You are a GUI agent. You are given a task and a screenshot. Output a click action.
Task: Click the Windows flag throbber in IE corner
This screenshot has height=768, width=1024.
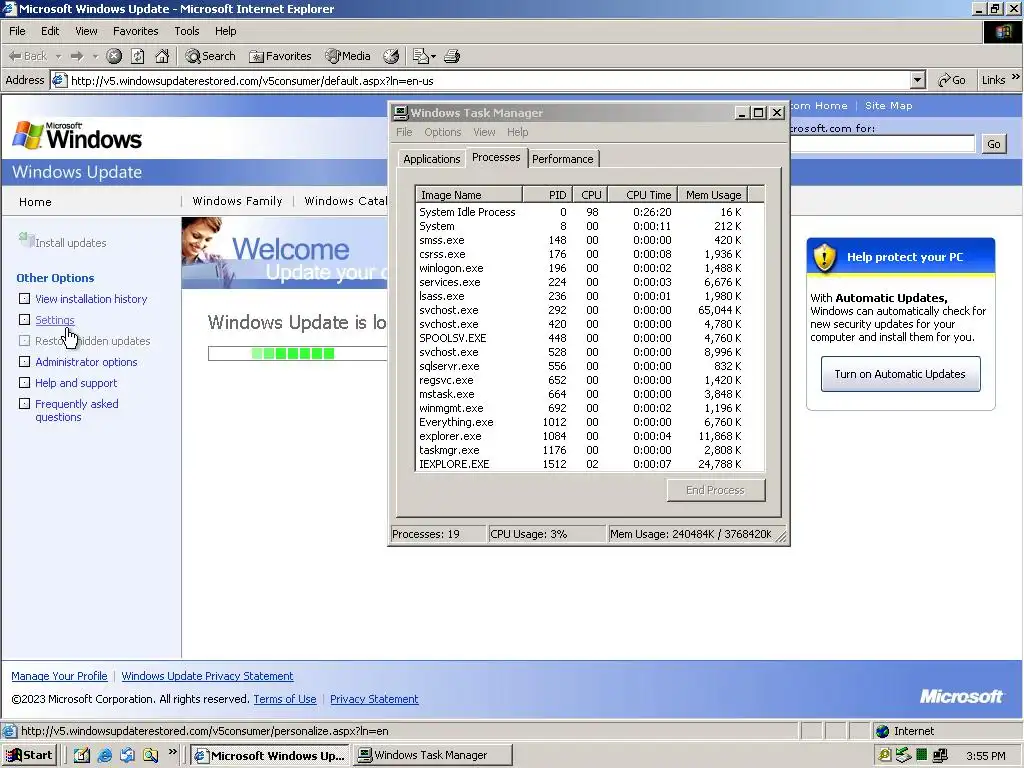(1002, 31)
